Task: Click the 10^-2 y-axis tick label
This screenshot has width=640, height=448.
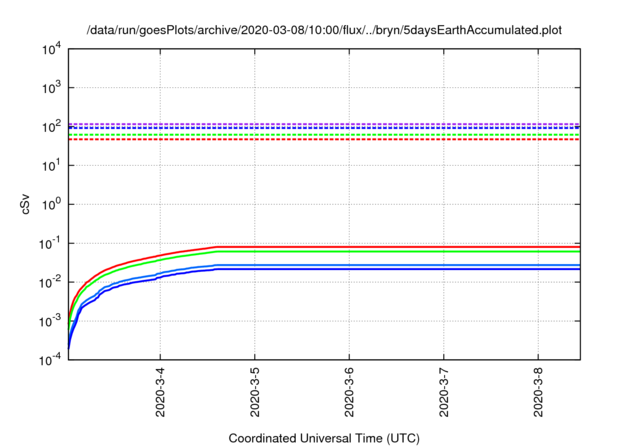Action: tap(50, 282)
